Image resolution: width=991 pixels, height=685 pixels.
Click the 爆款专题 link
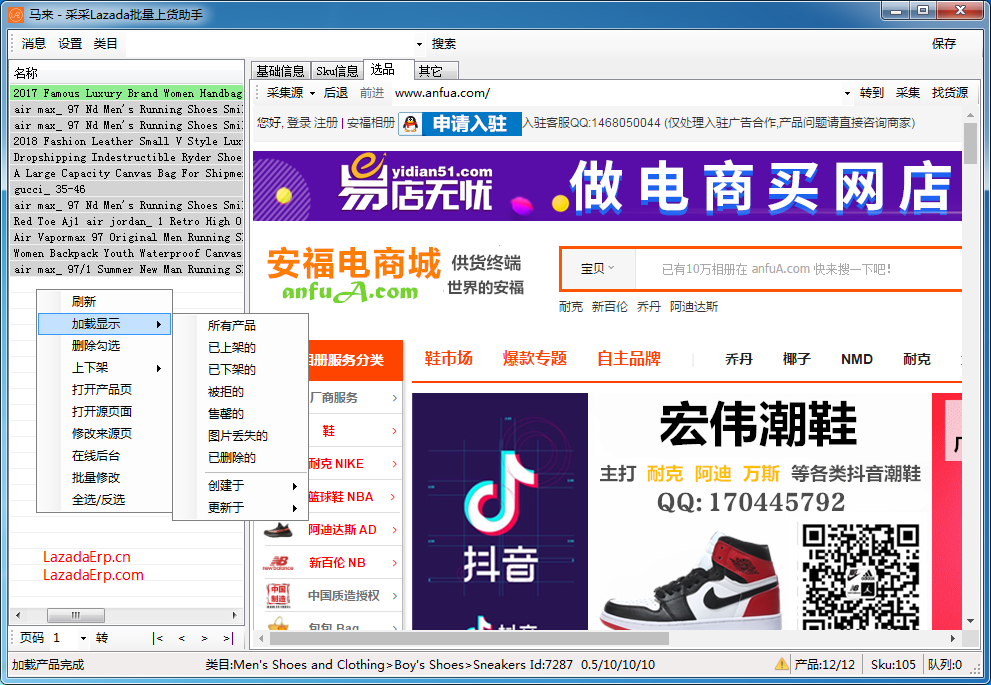tap(535, 358)
